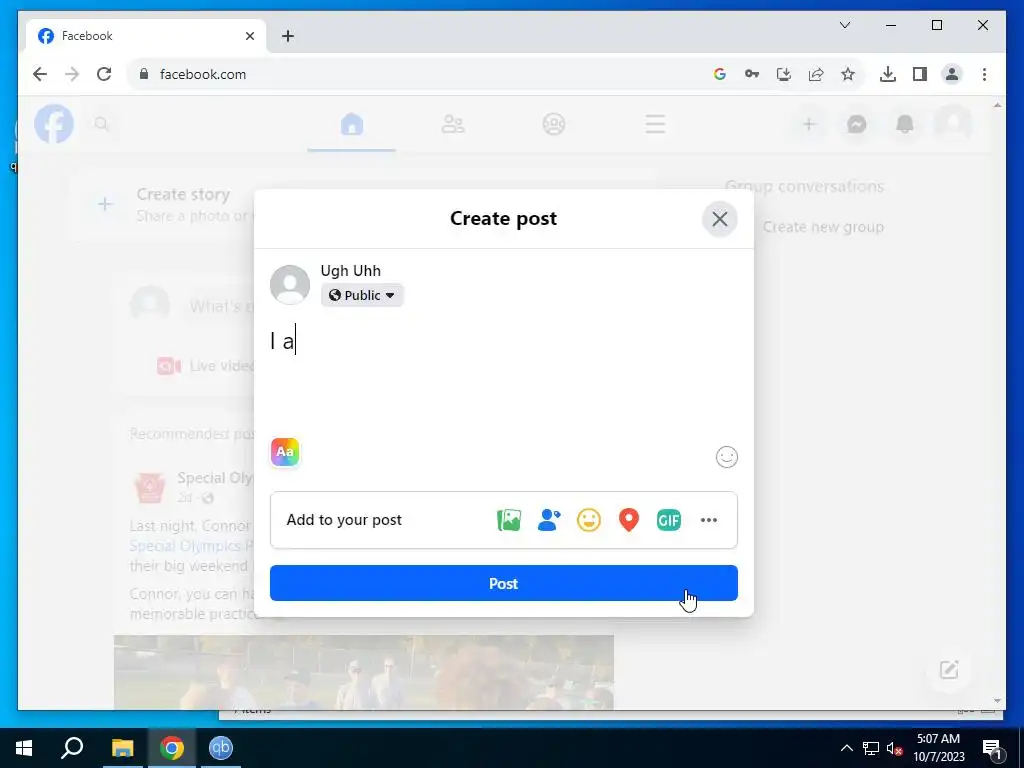Click the network tray icon
This screenshot has height=768, width=1024.
tap(871, 748)
